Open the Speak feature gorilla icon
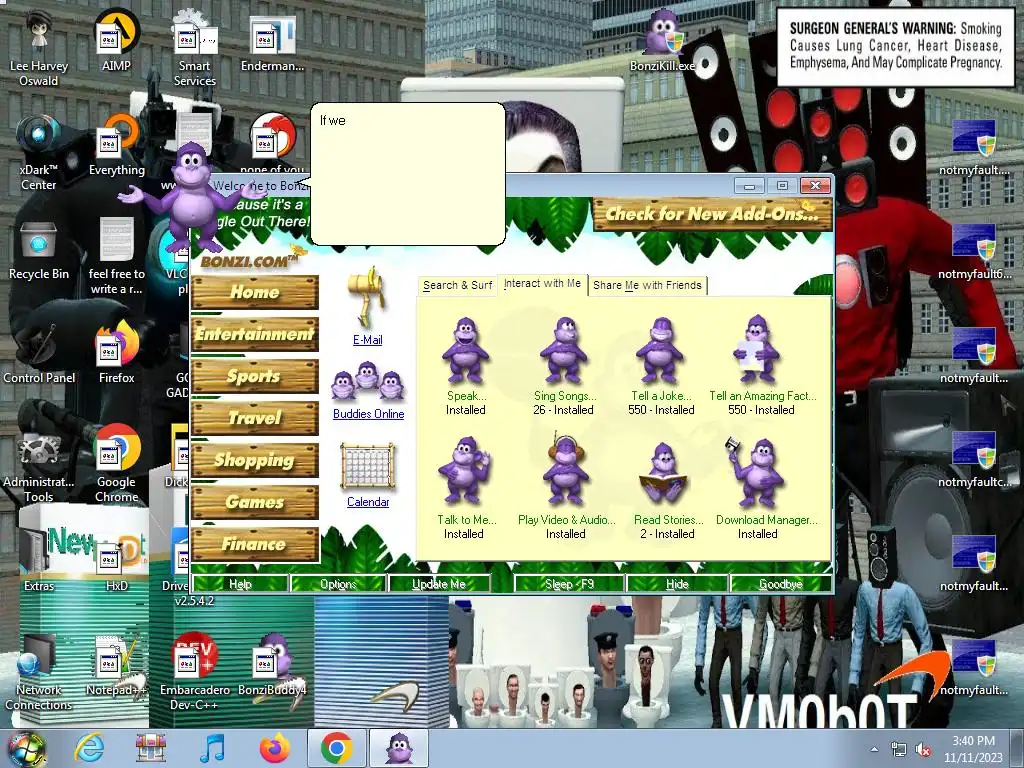The width and height of the screenshot is (1024, 768). pos(465,351)
